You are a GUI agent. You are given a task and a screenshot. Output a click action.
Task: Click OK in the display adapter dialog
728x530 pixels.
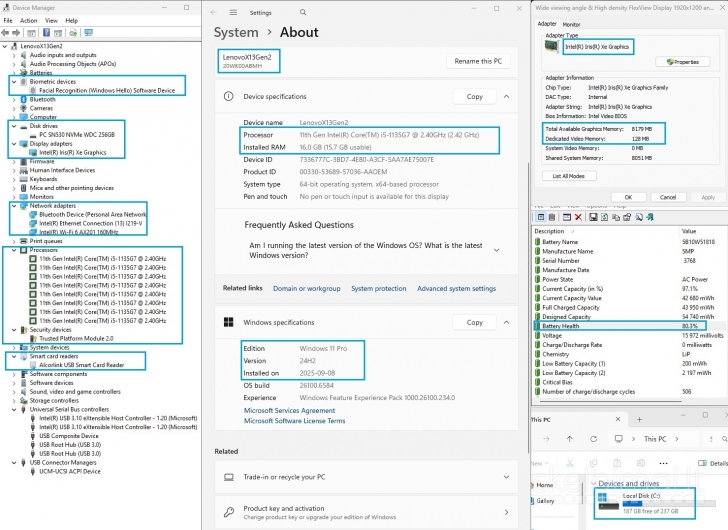coord(628,197)
